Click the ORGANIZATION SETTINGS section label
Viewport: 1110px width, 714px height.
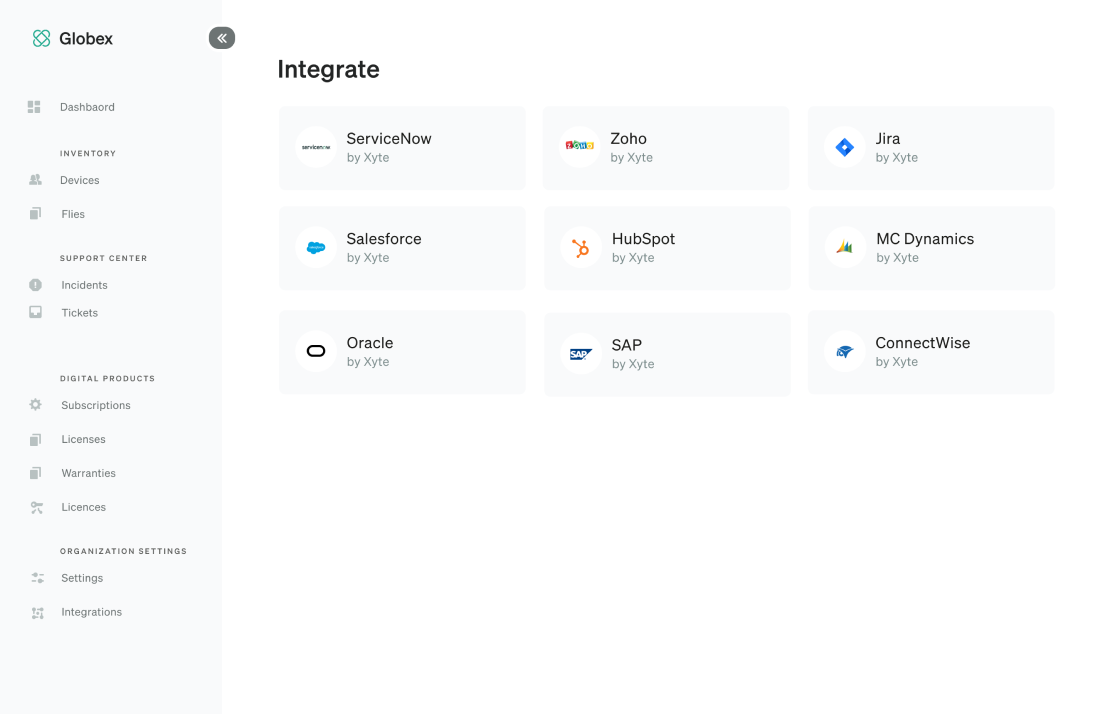pyautogui.click(x=123, y=551)
